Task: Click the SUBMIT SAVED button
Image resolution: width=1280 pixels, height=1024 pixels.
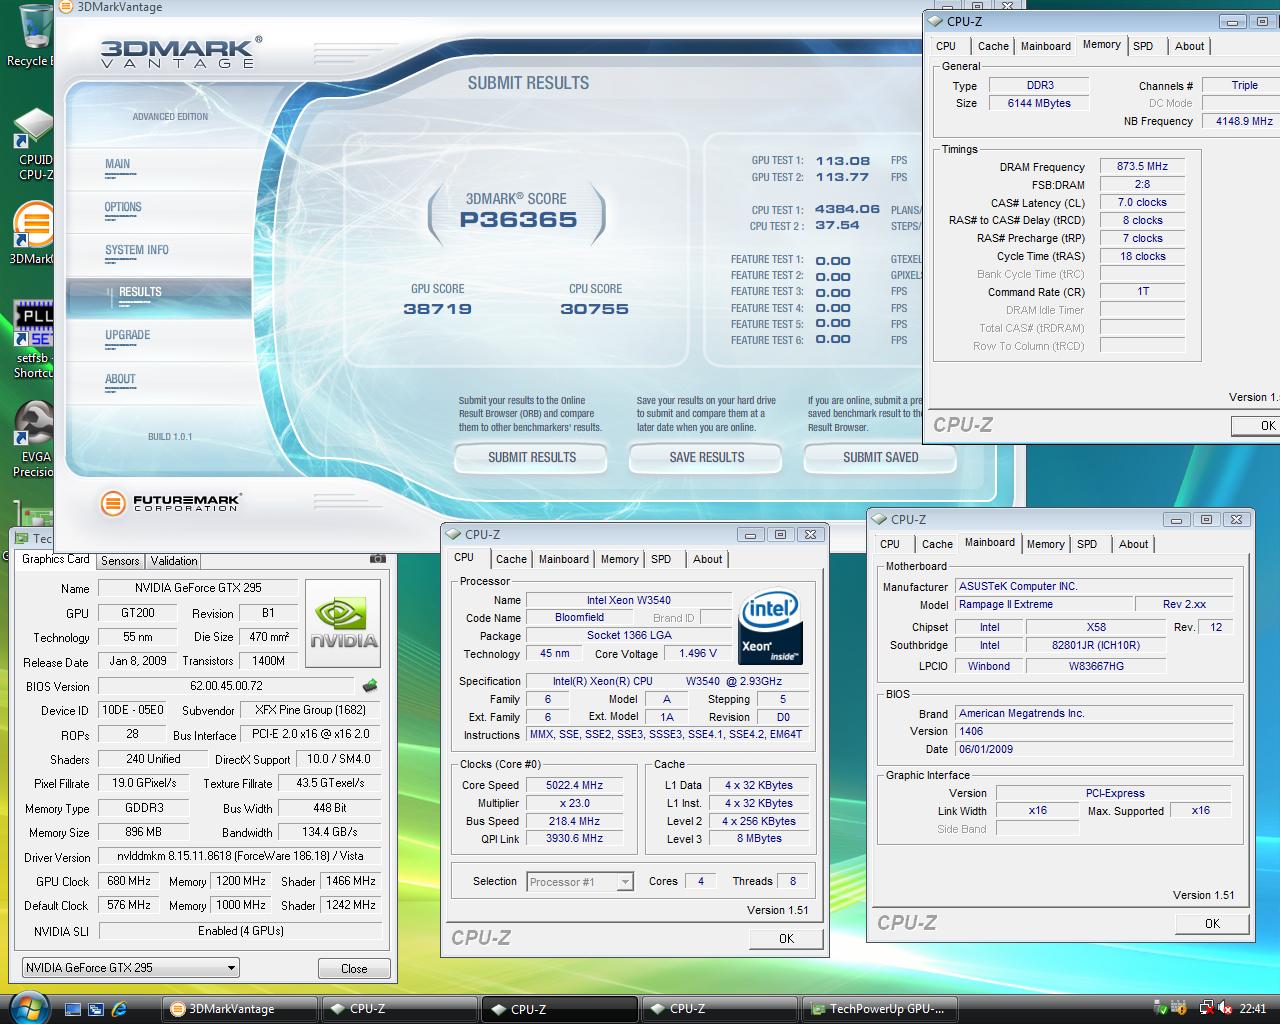Action: (880, 457)
